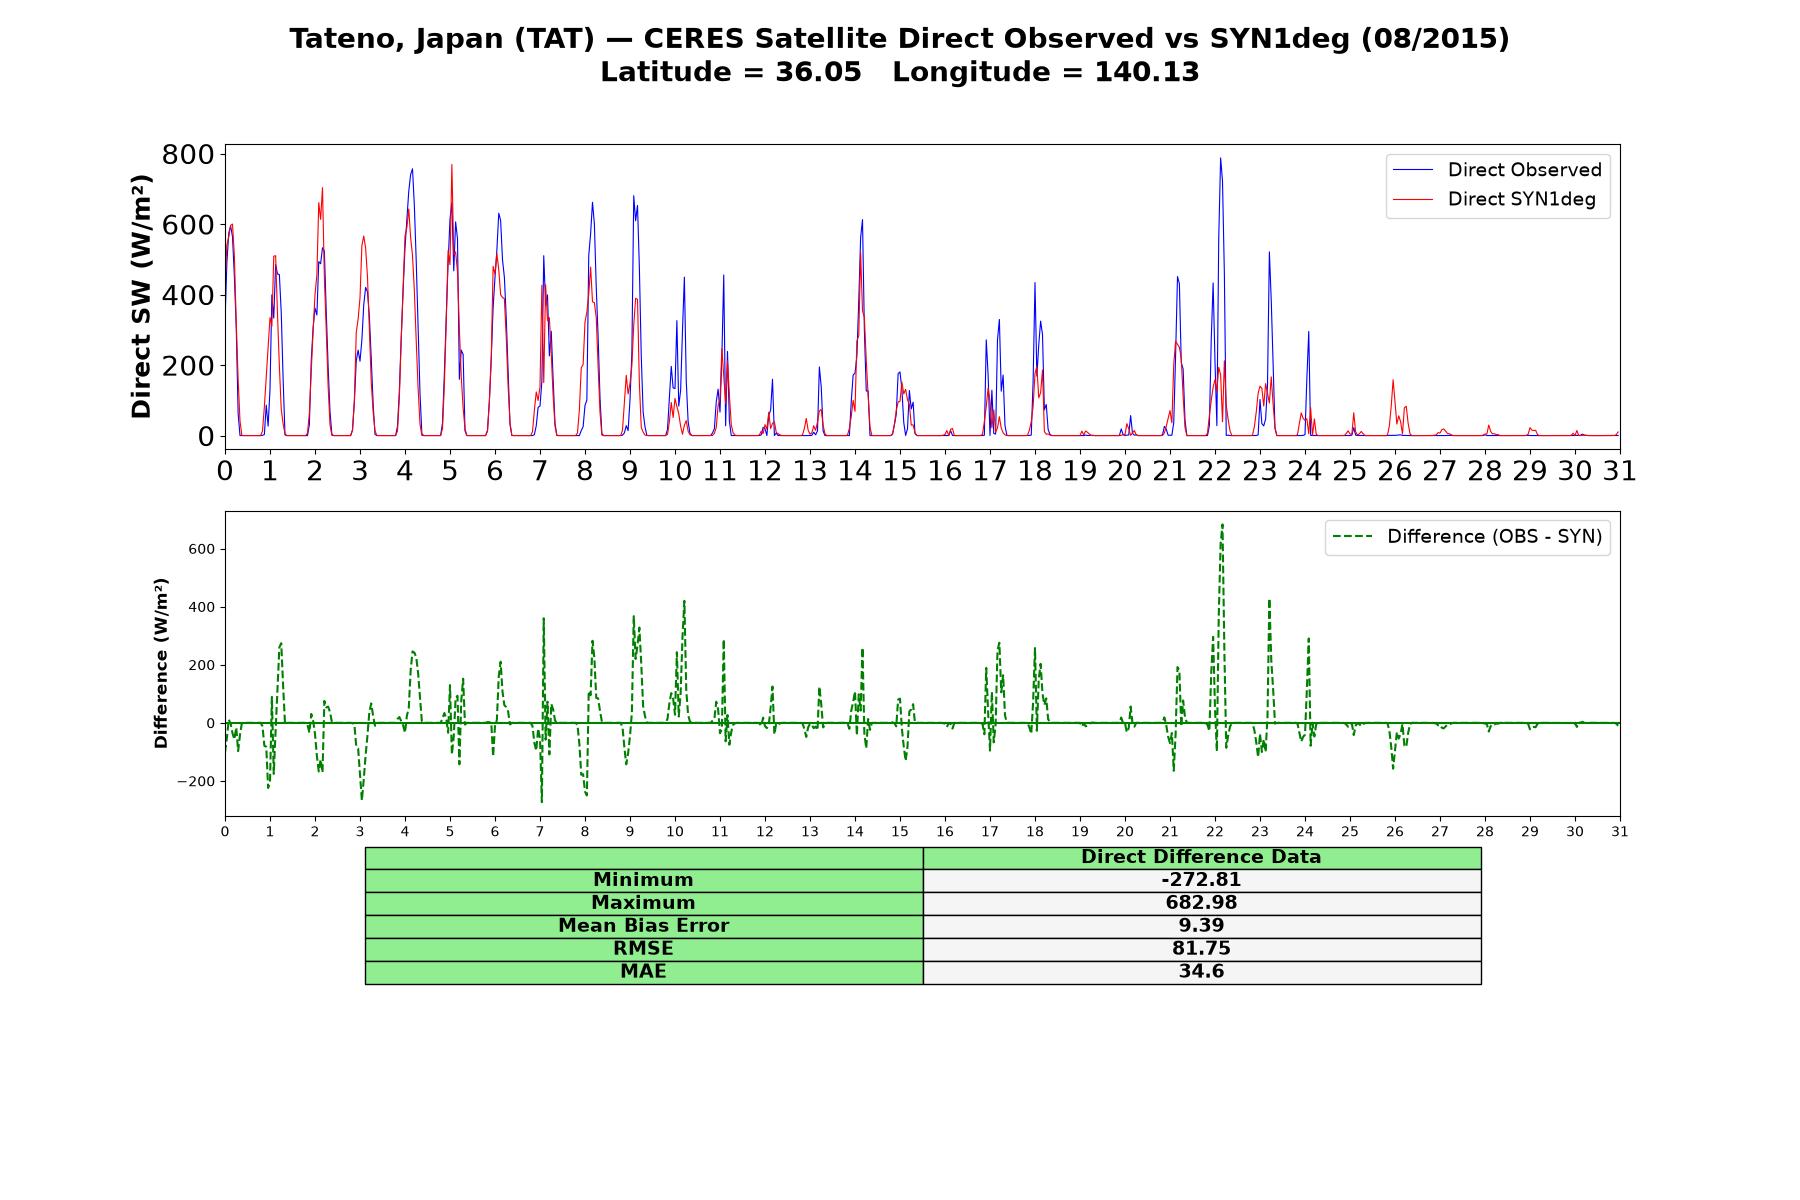Click the green dashed legend line sample
Screen dimensions: 1800x1200
1352,537
